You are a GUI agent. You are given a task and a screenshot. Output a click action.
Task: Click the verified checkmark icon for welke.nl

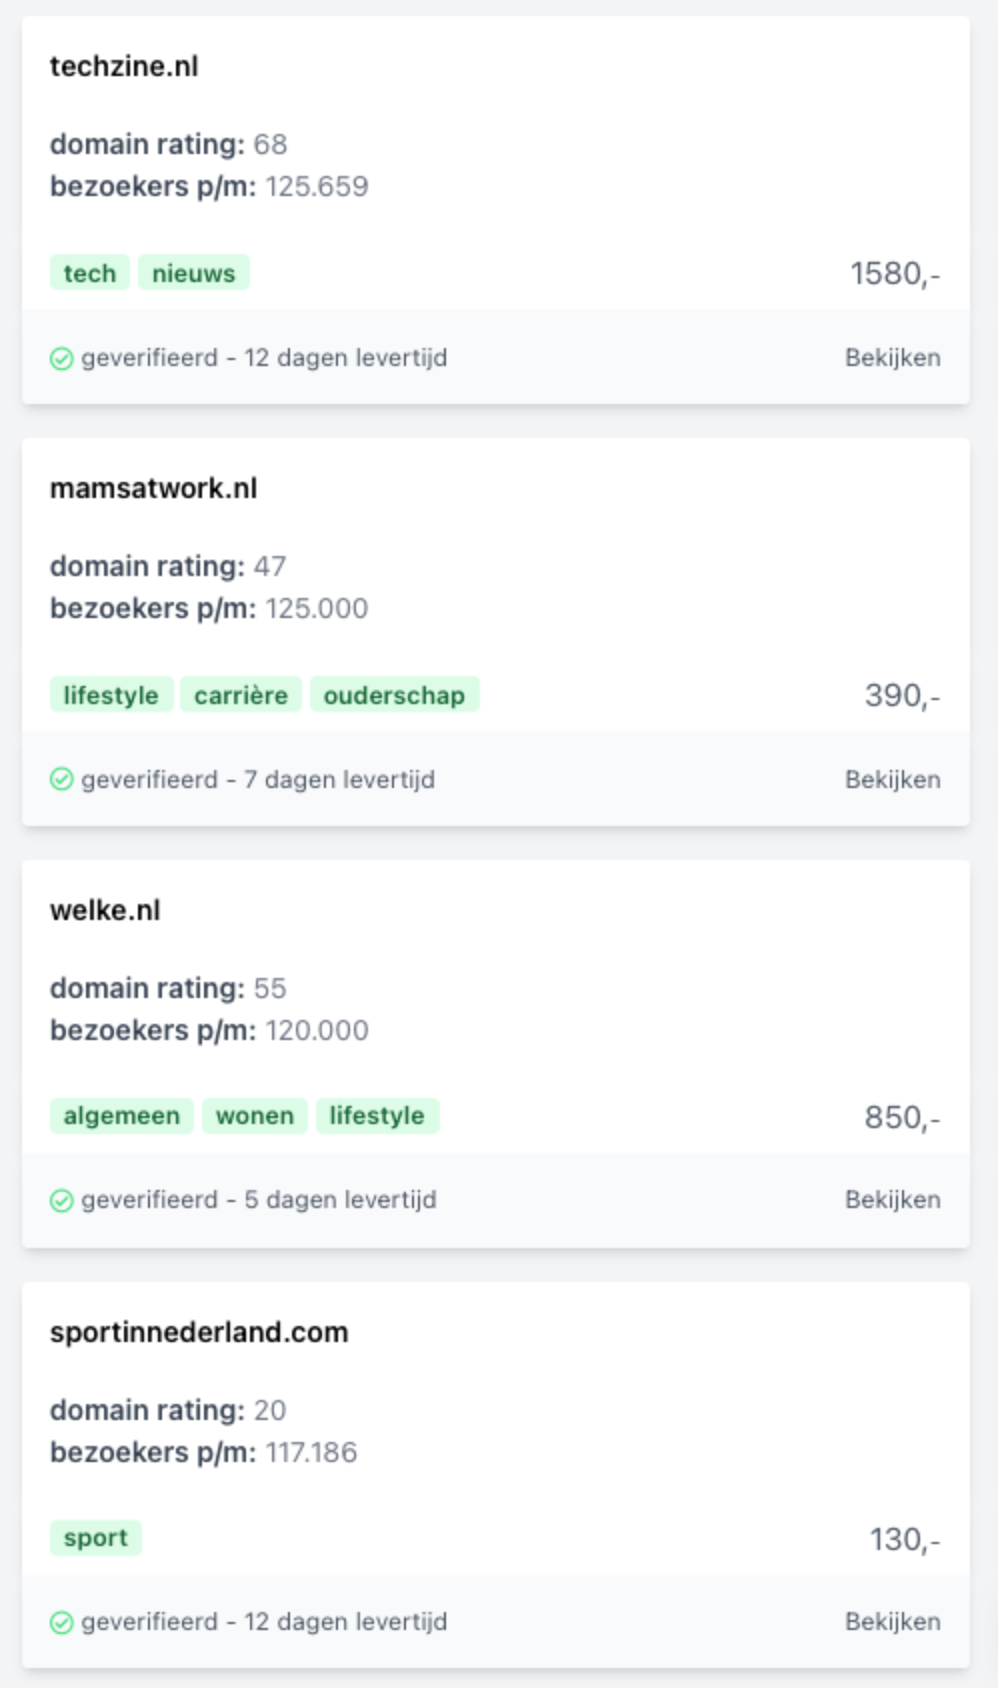pos(61,1200)
